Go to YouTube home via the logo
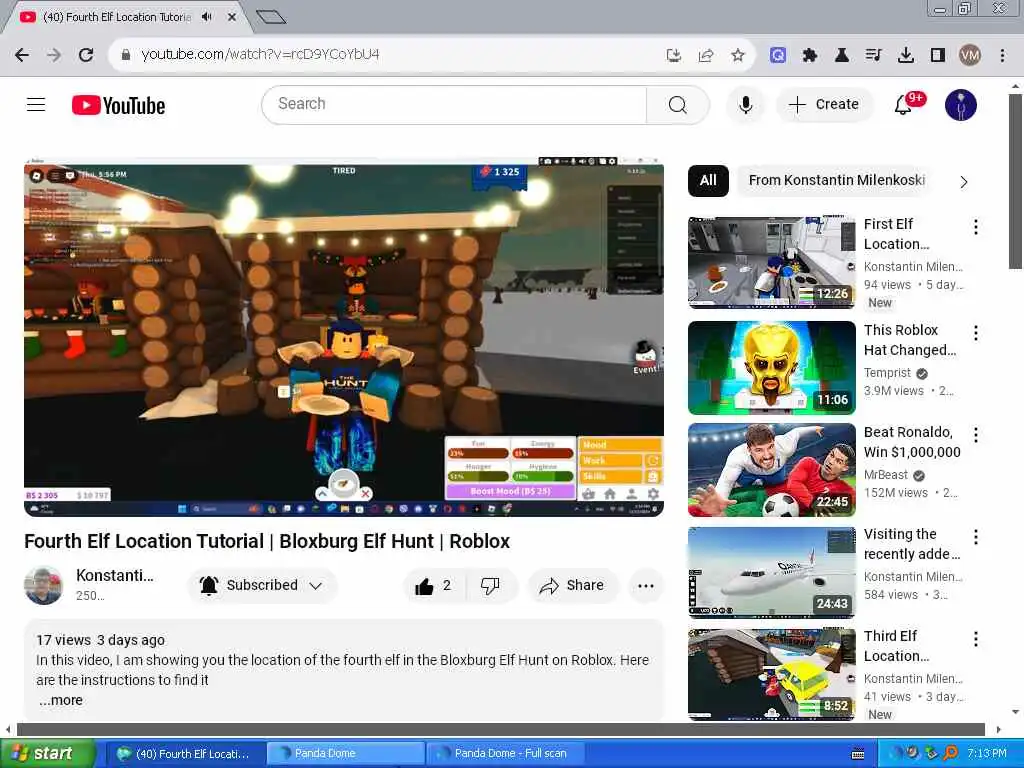The height and width of the screenshot is (768, 1024). pos(118,105)
